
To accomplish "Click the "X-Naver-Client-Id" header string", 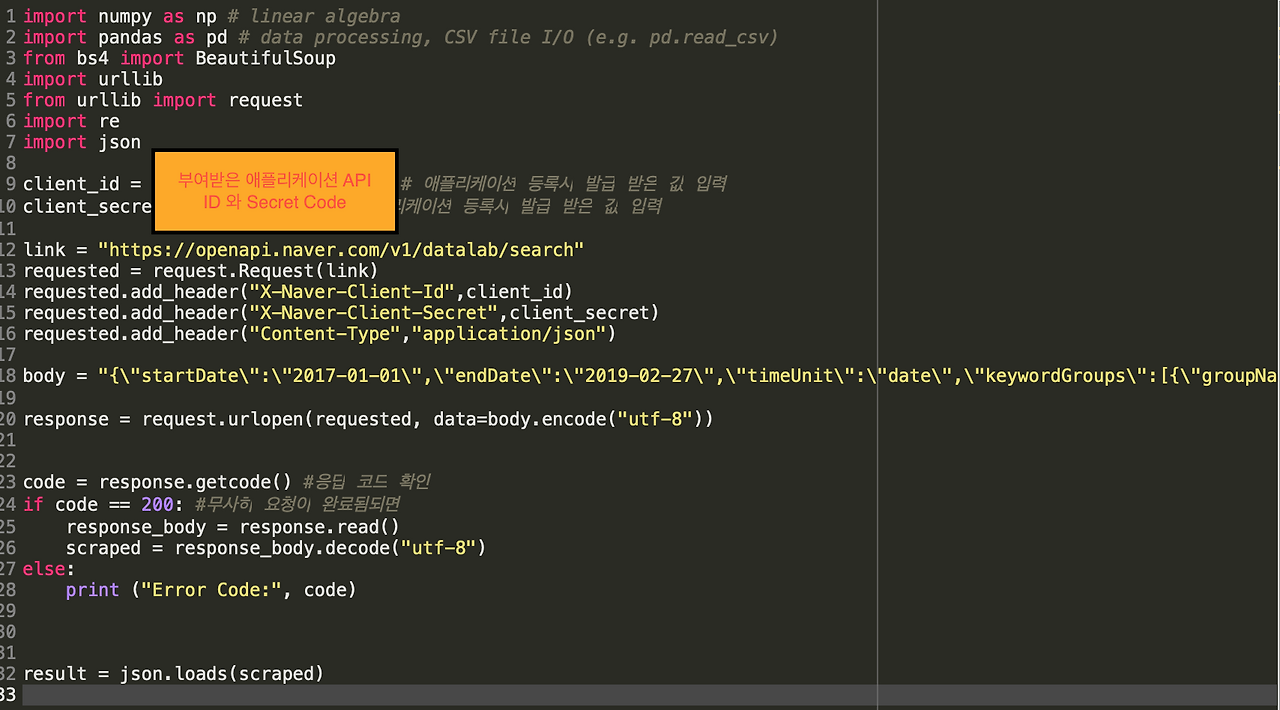I will 352,291.
